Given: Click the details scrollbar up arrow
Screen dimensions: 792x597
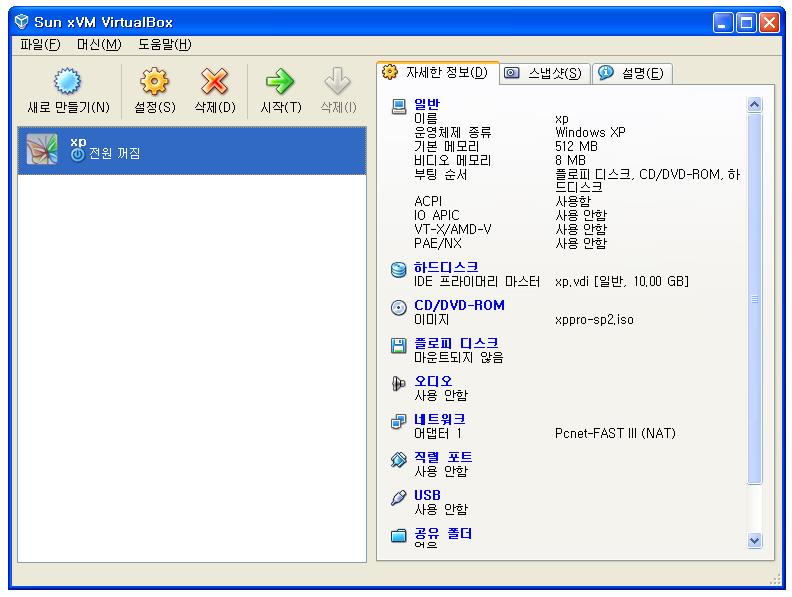Looking at the screenshot, I should (754, 105).
